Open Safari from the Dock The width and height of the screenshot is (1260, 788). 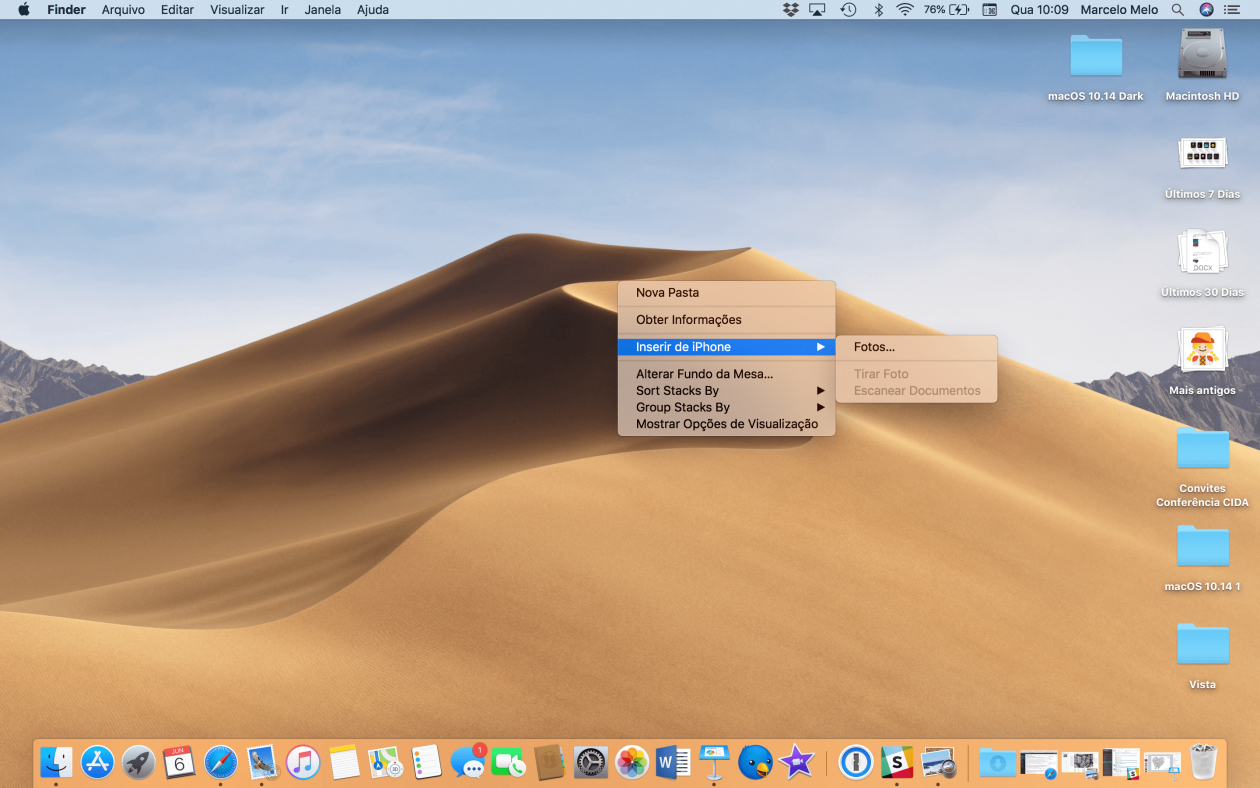(x=220, y=762)
